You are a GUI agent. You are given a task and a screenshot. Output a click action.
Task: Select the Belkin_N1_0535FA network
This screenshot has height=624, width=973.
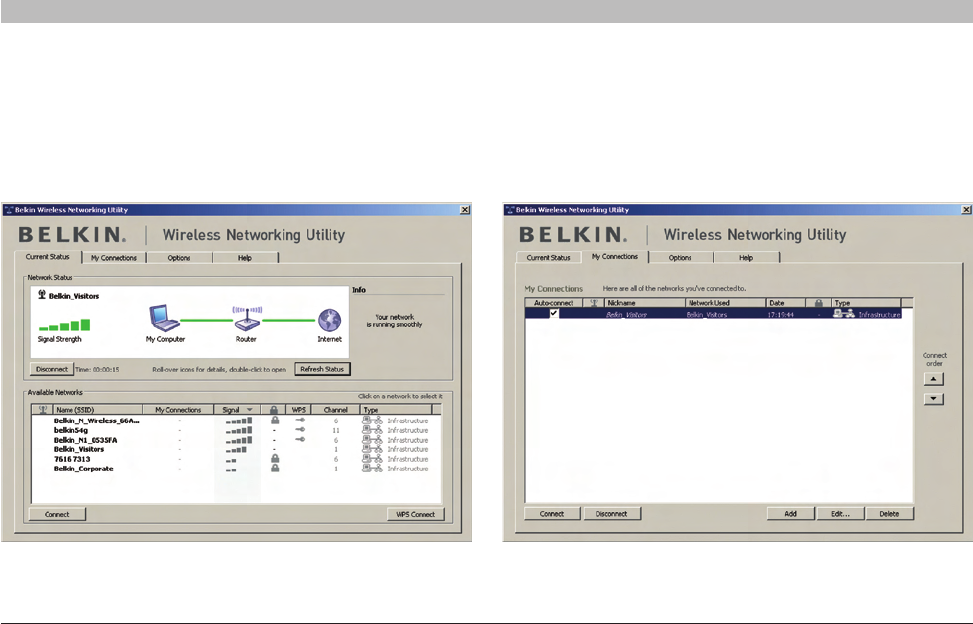pyautogui.click(x=236, y=440)
